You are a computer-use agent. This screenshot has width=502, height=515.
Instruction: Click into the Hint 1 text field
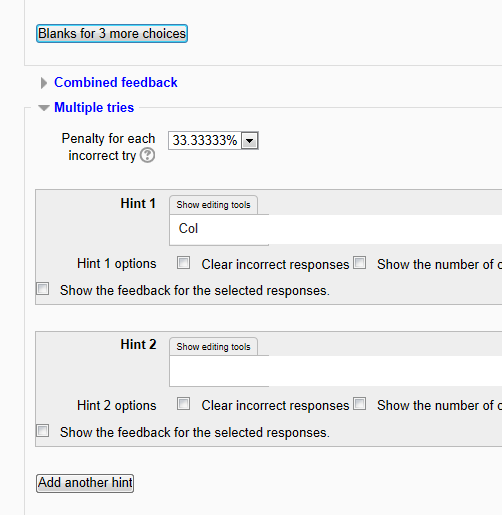click(x=336, y=230)
